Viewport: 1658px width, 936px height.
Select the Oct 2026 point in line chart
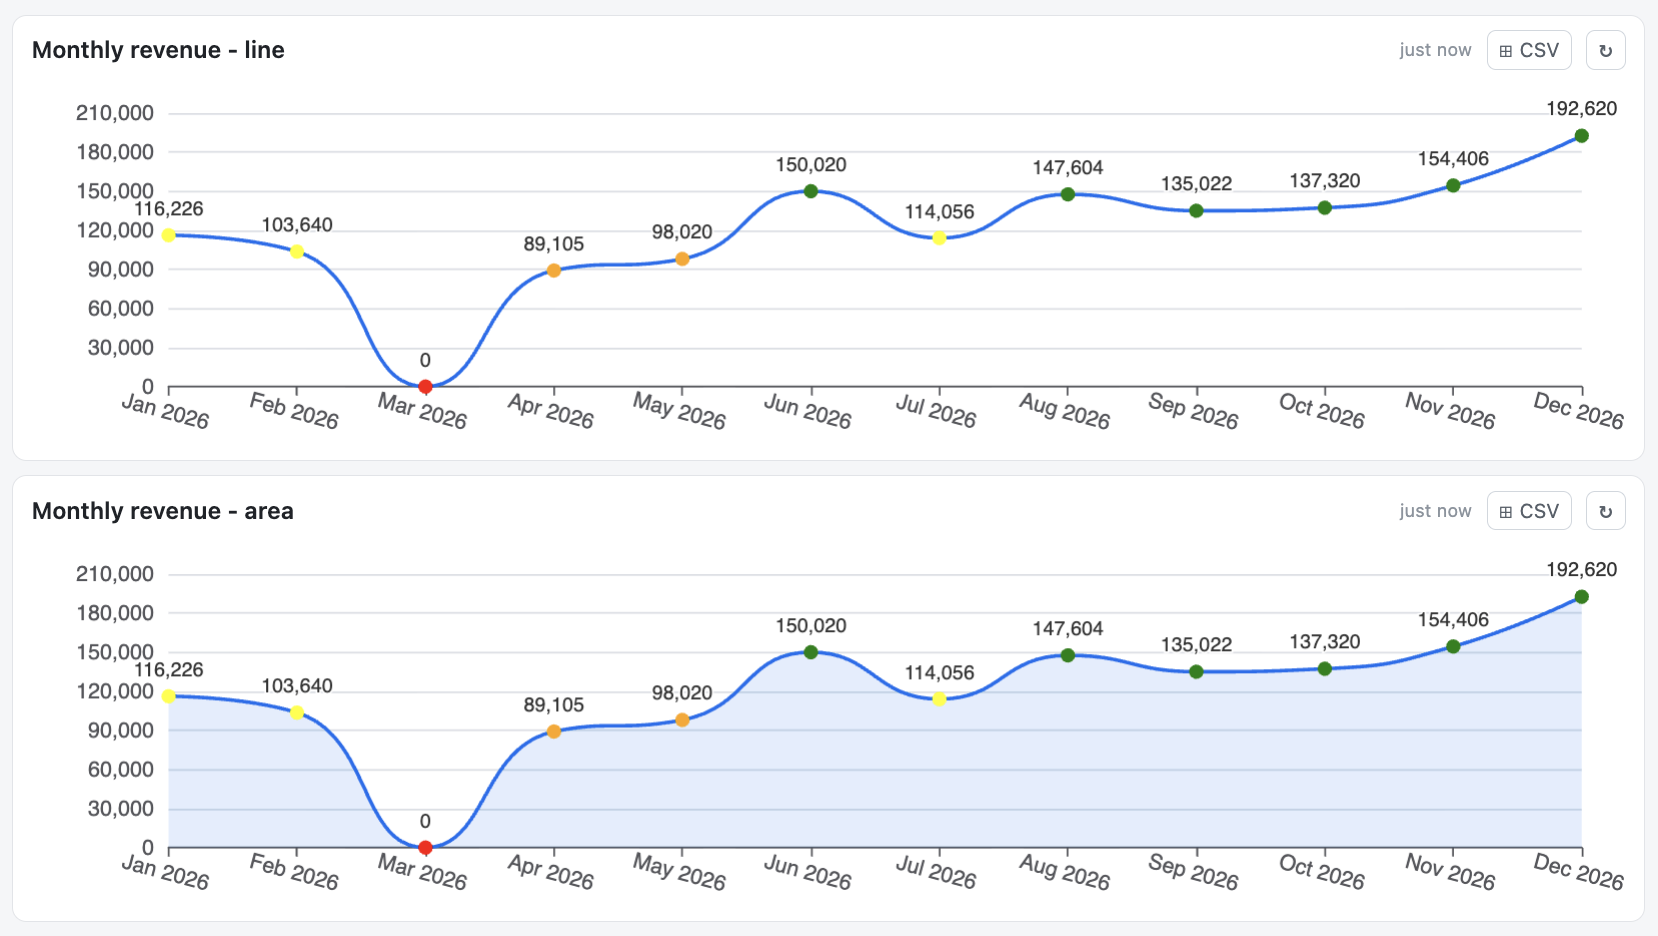coord(1325,208)
